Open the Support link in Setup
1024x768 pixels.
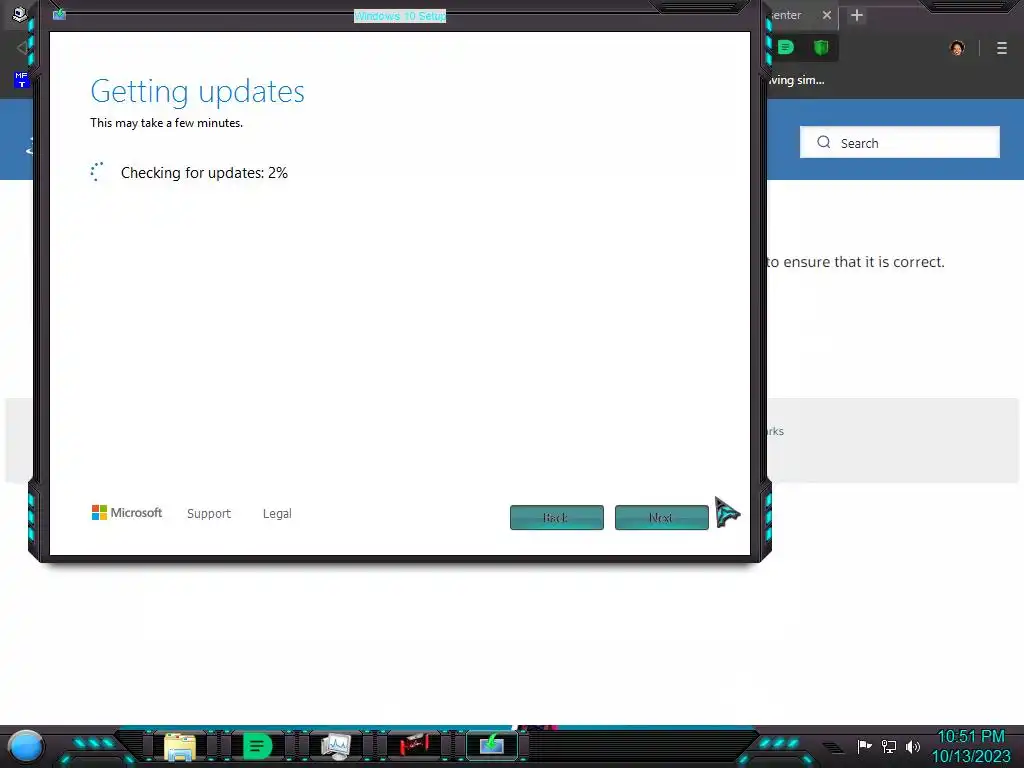pos(209,513)
